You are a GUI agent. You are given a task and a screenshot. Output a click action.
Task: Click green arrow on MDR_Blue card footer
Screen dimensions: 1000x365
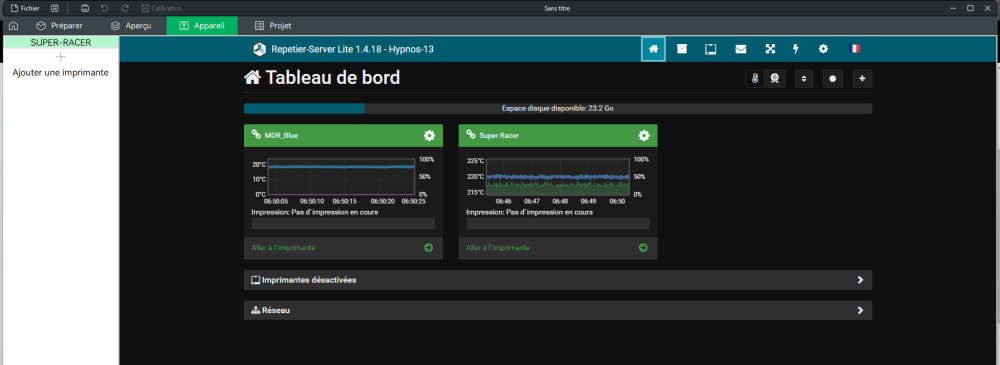coord(429,248)
